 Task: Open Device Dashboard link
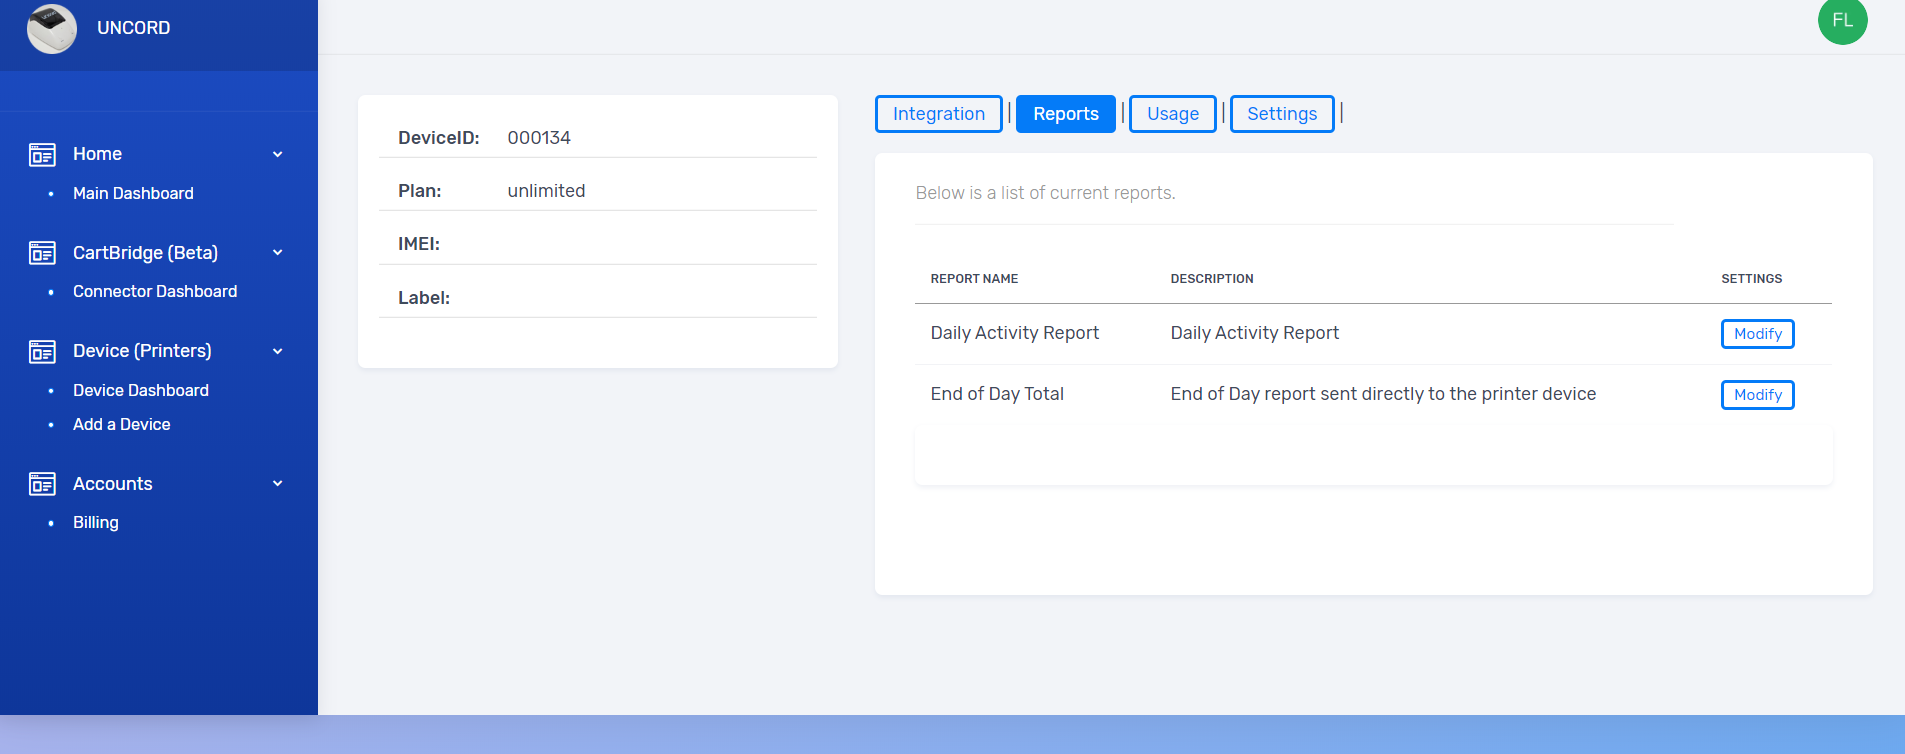pyautogui.click(x=141, y=390)
